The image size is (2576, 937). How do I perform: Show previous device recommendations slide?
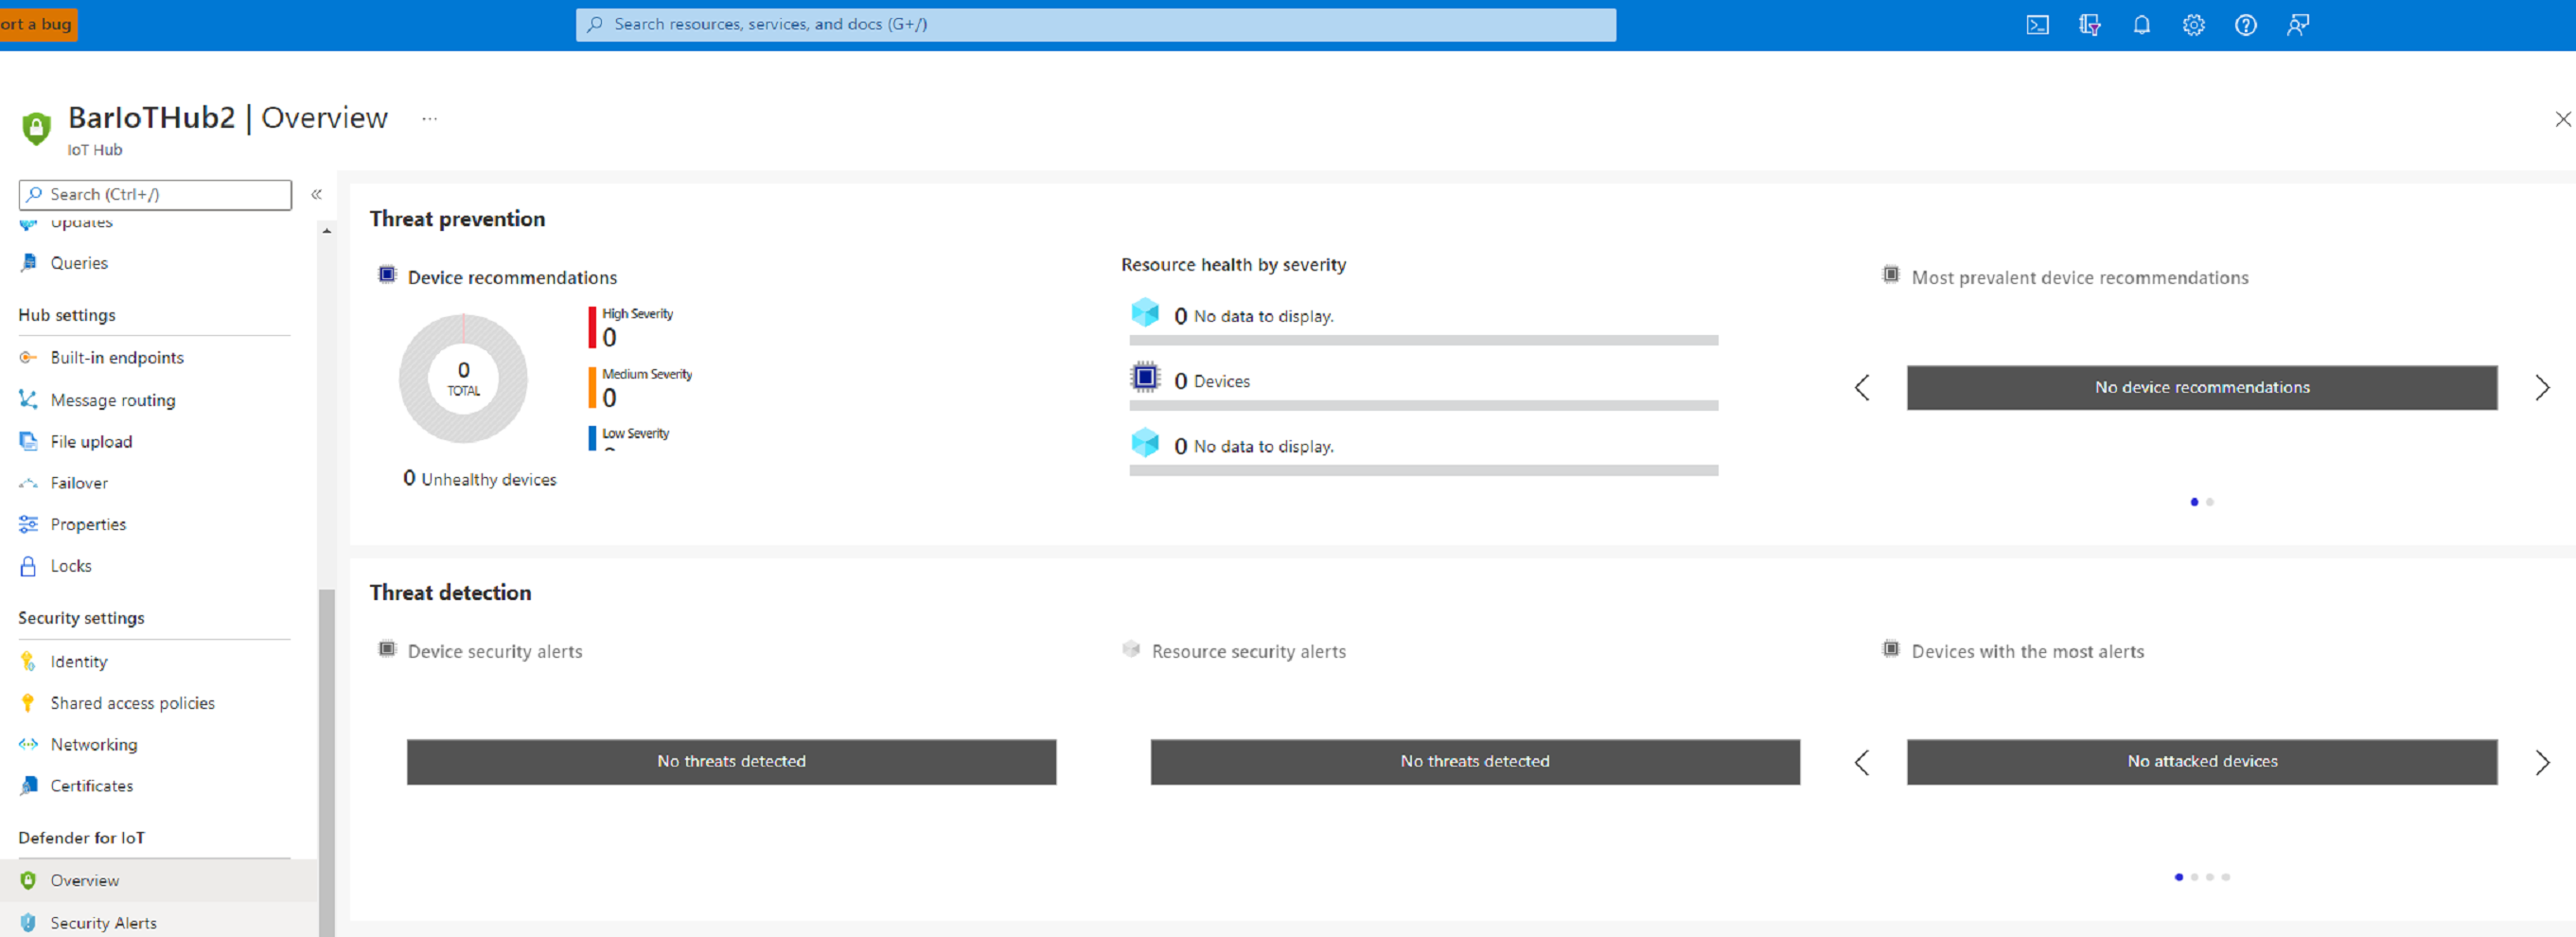1862,388
